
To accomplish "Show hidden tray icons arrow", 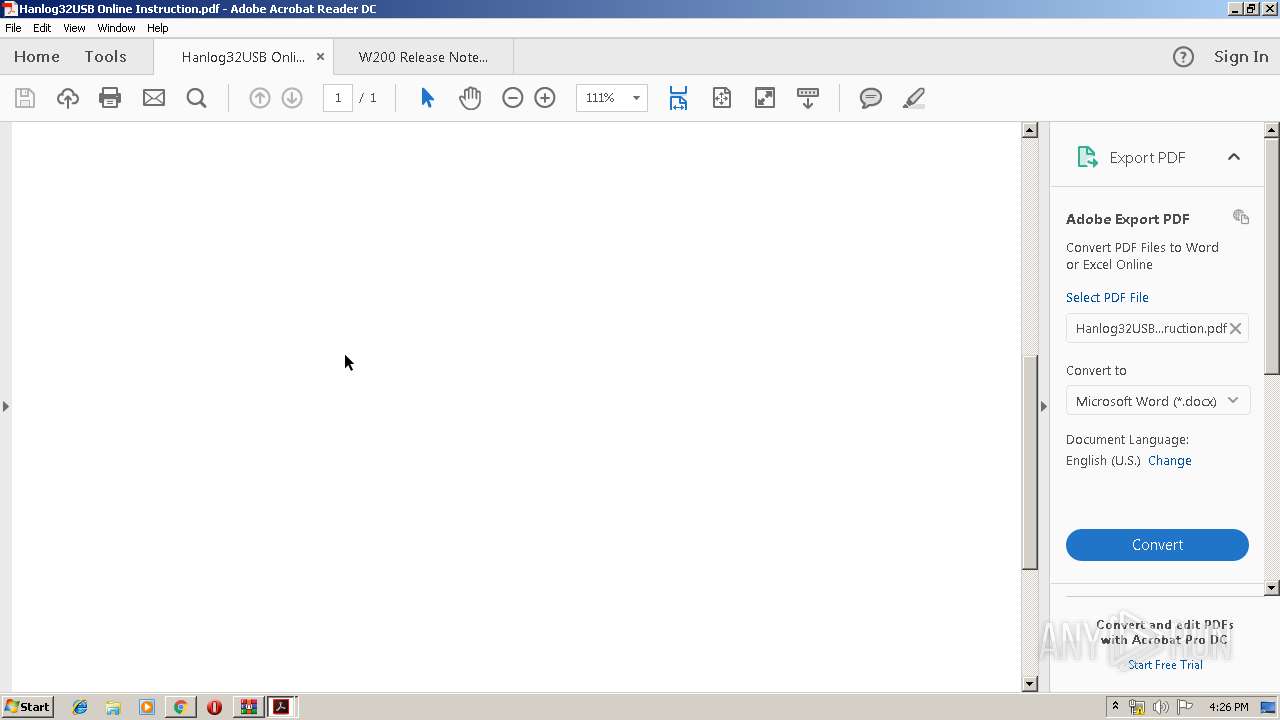I will [1115, 707].
